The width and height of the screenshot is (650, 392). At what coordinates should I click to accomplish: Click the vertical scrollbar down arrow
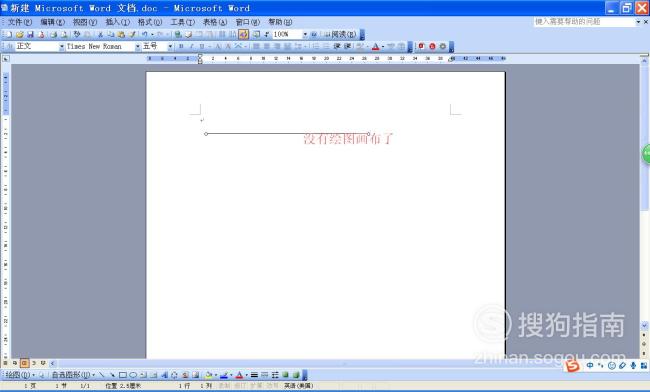[644, 325]
